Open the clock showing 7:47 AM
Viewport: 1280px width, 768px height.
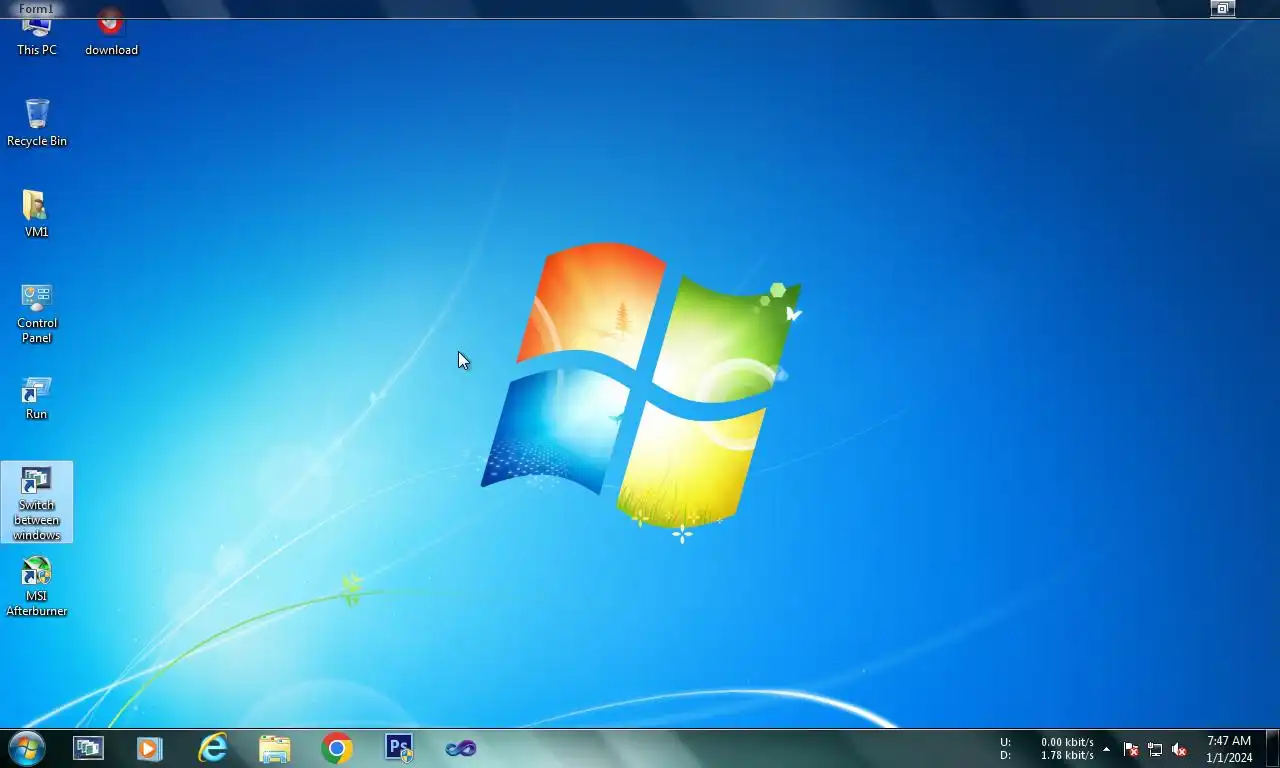1229,749
